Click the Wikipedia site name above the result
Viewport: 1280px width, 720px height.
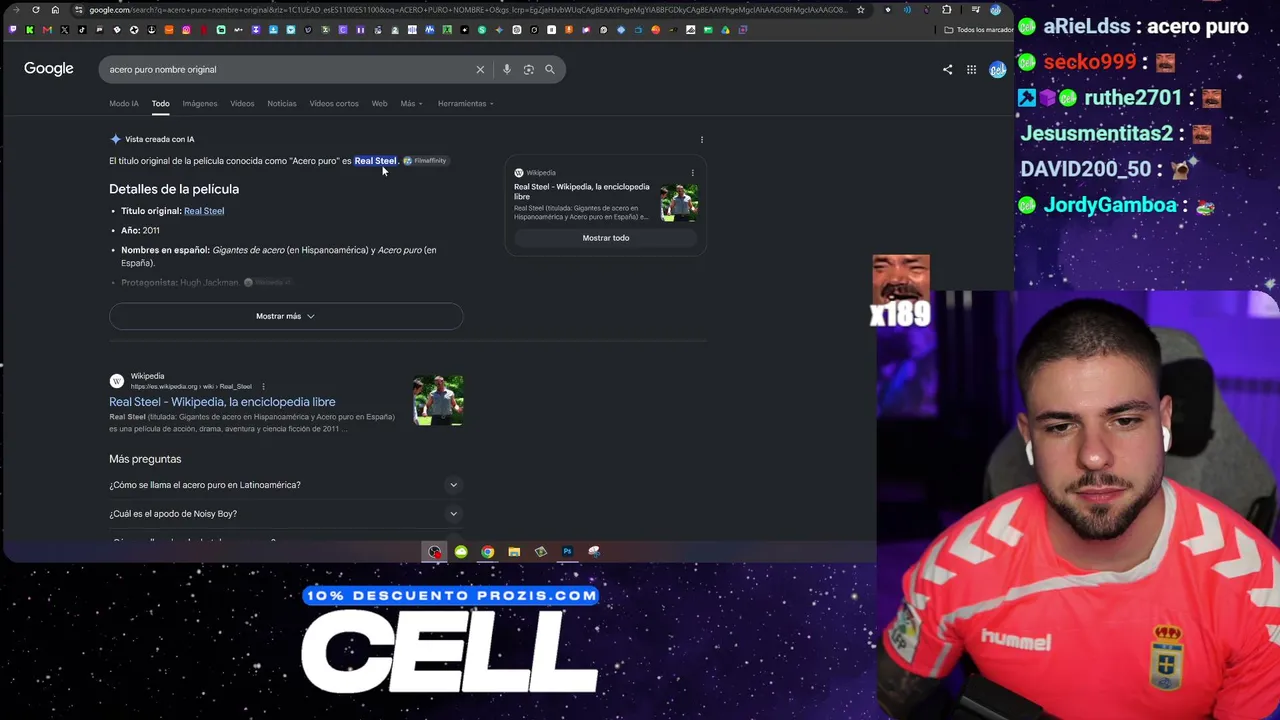point(147,376)
